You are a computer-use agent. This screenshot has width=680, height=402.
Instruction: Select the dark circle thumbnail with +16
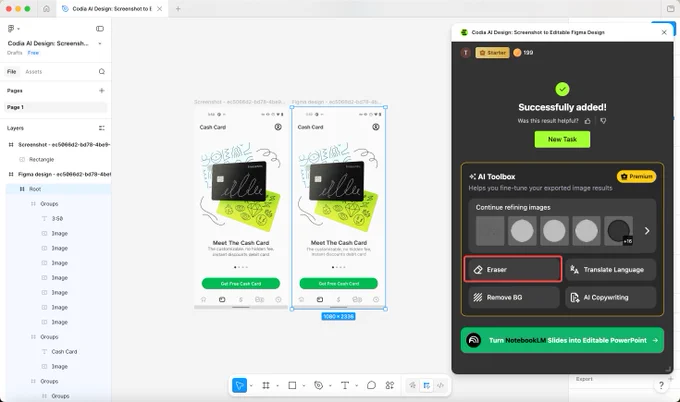coord(618,231)
